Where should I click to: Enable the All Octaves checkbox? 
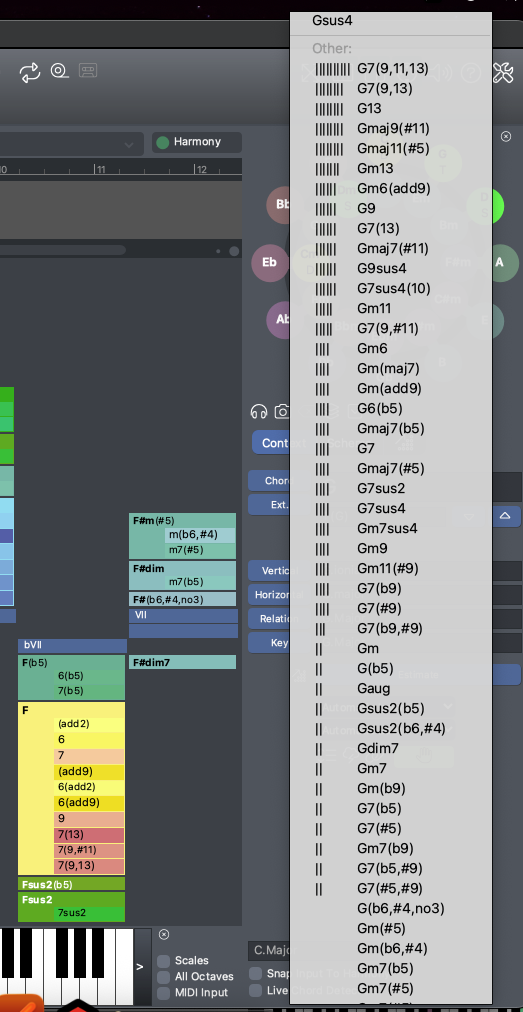(164, 977)
